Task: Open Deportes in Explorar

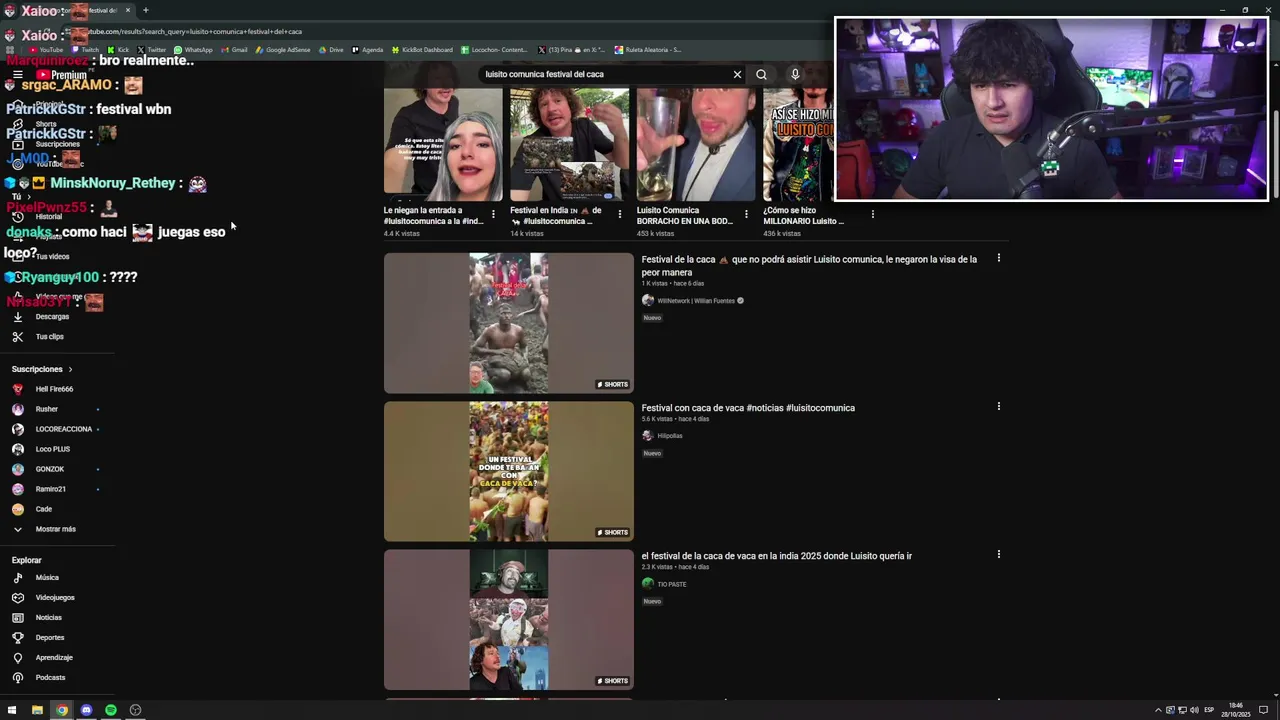Action: pyautogui.click(x=50, y=638)
